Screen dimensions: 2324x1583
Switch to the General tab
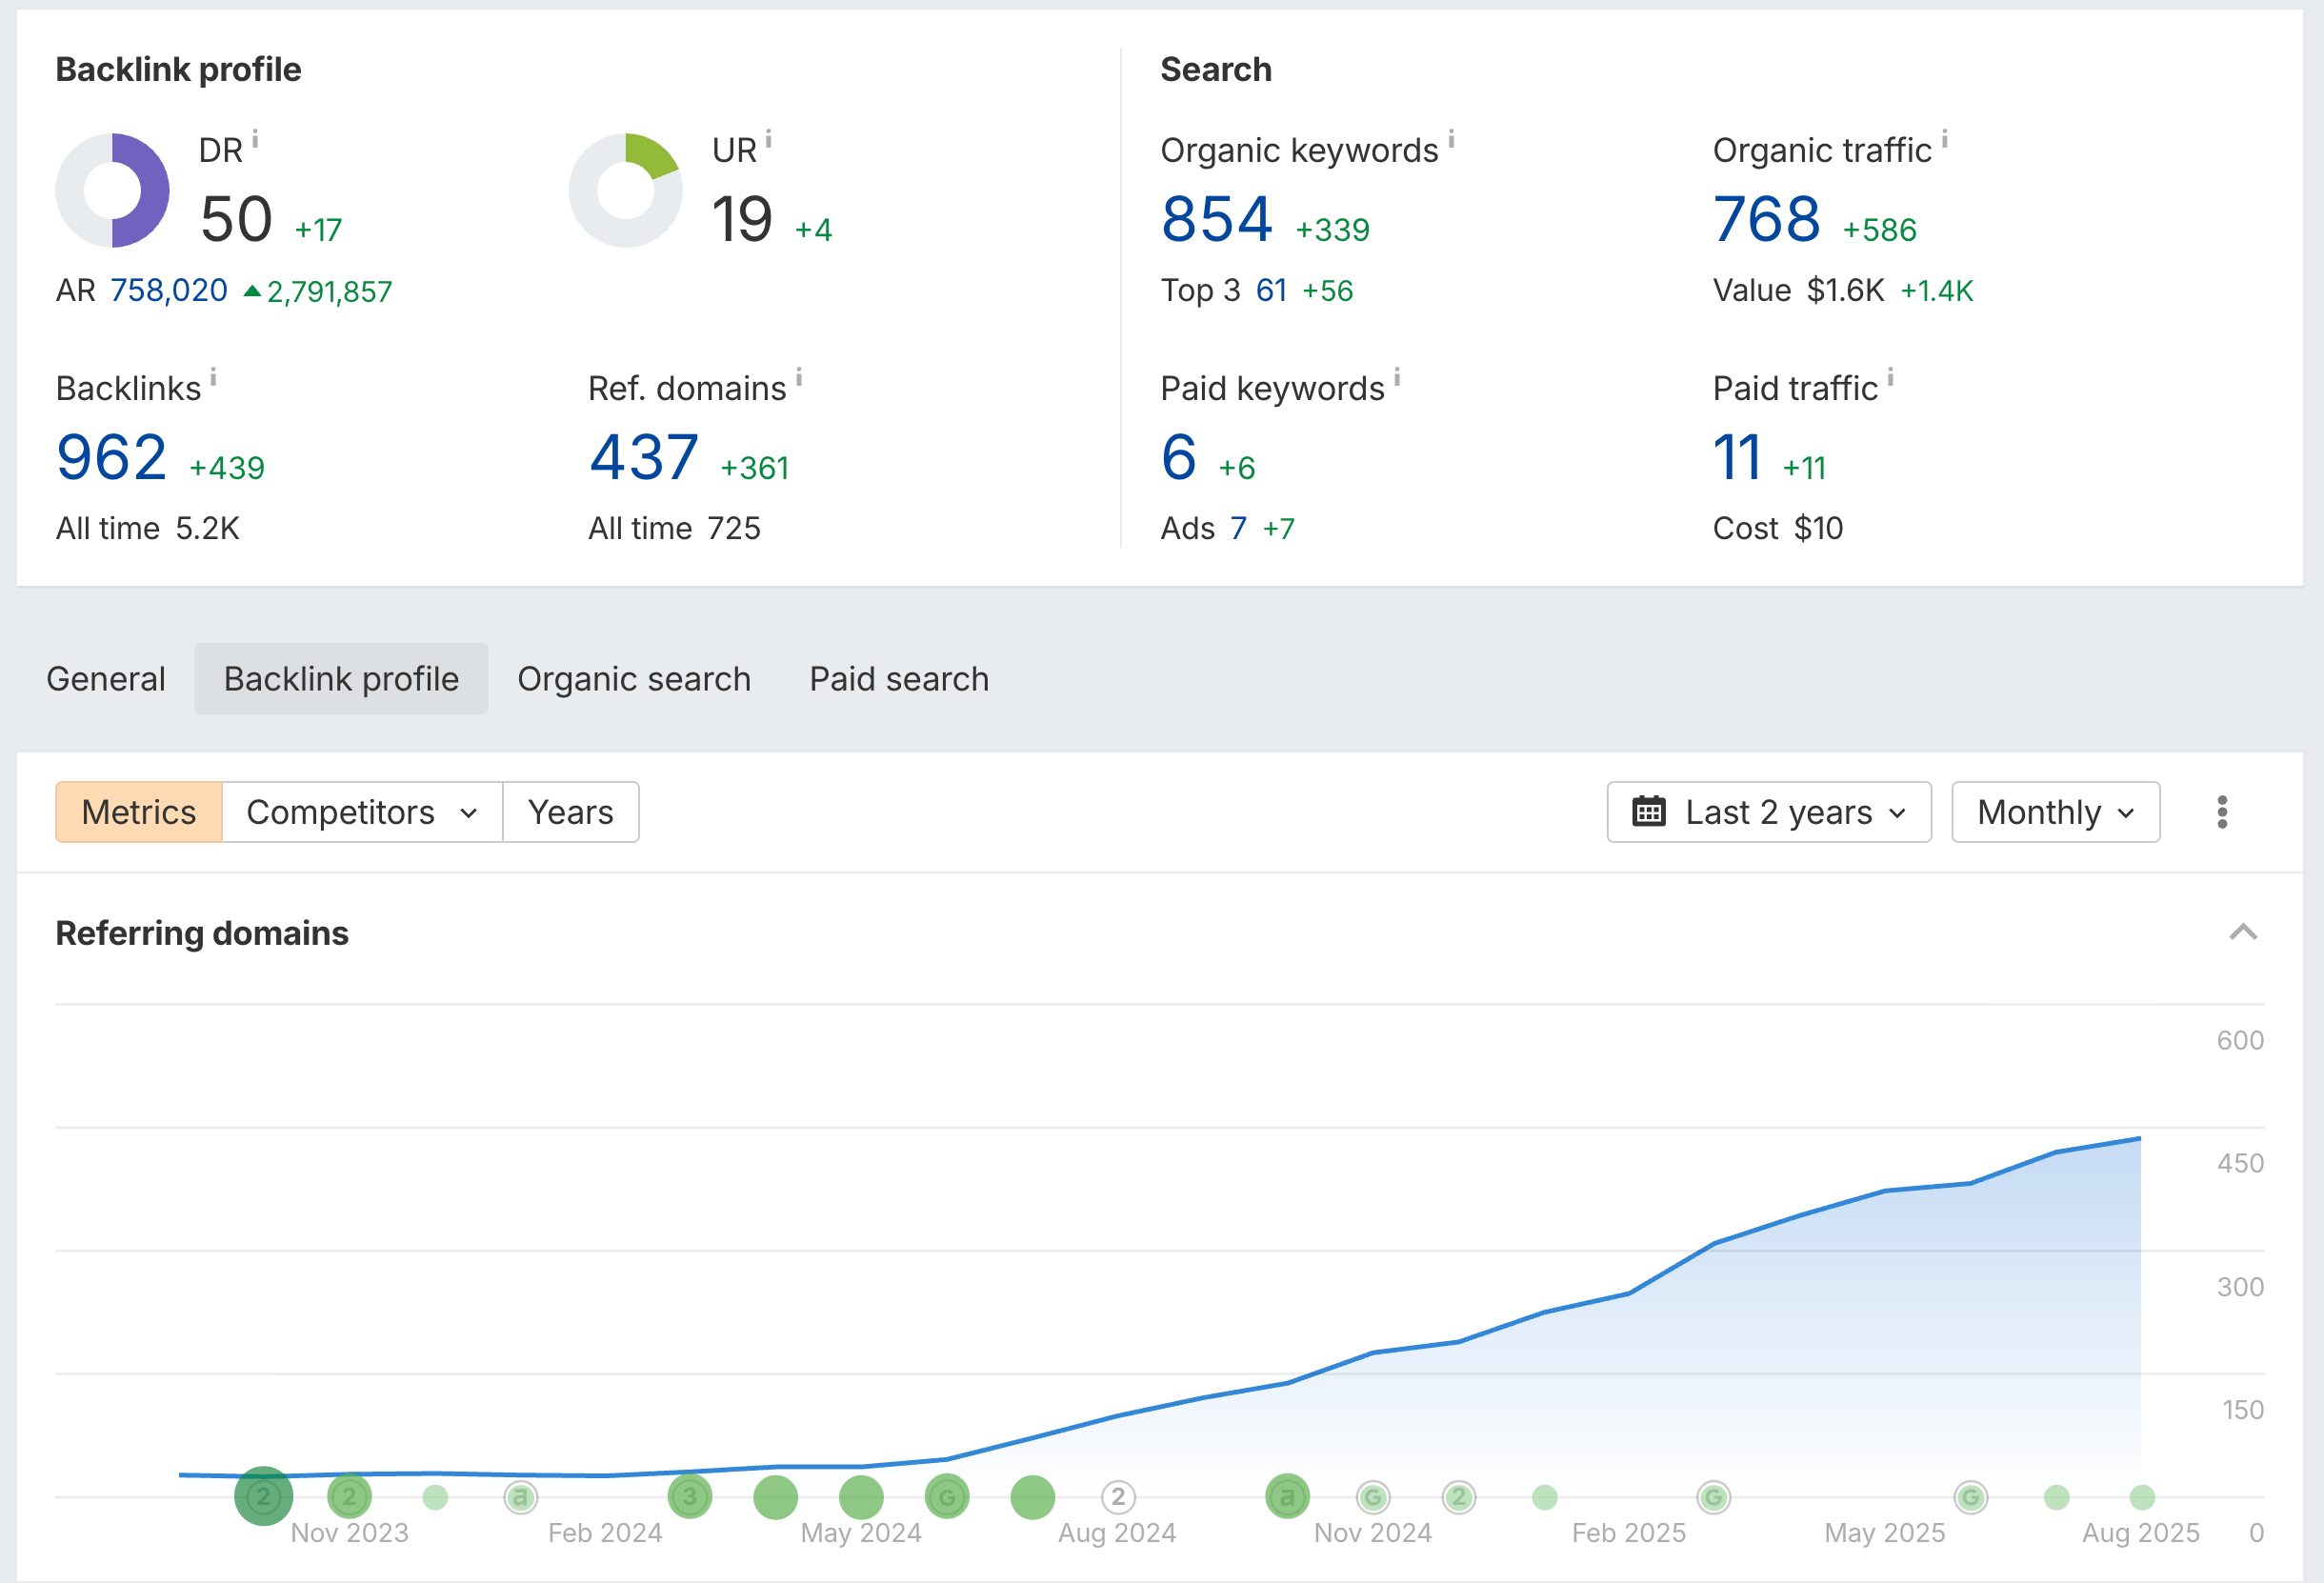[x=106, y=678]
